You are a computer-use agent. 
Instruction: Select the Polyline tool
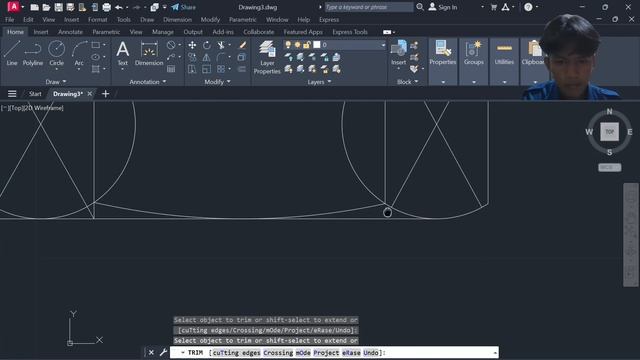pos(33,53)
